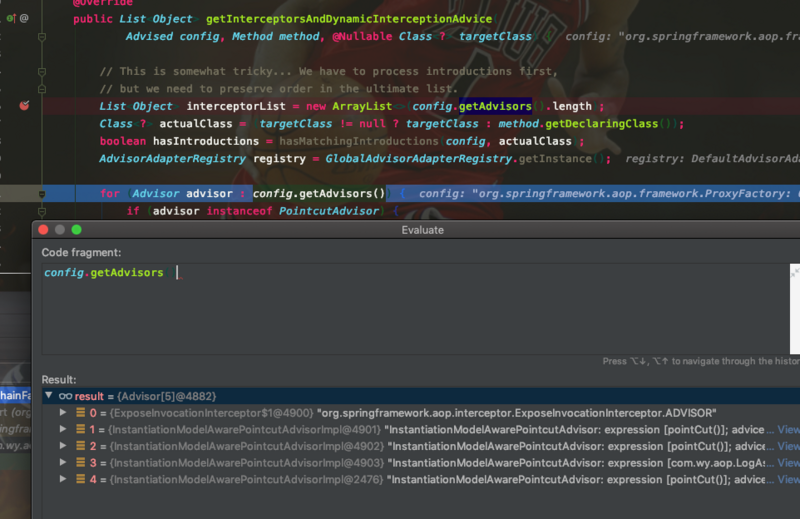Viewport: 800px width, 519px height.
Task: Select the ExposeInvocationInterceptor.ADVISOR string value
Action: 517,413
